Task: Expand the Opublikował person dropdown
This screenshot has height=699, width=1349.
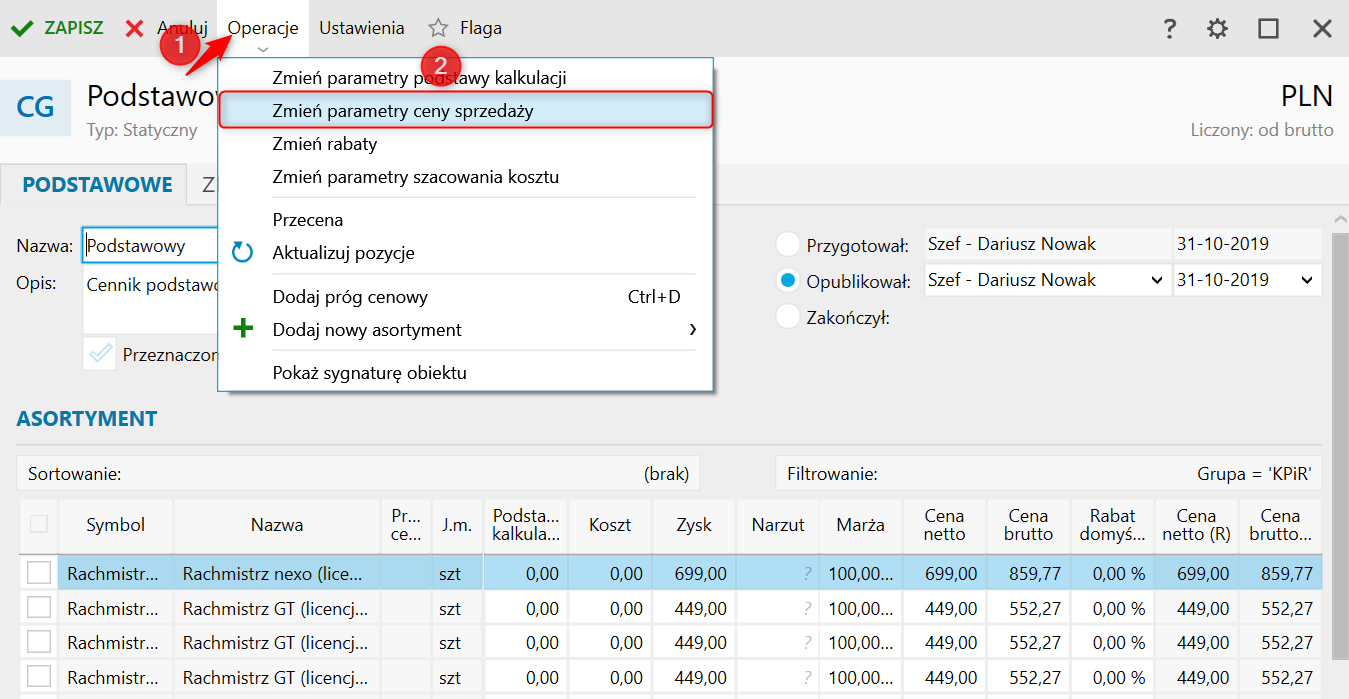Action: tap(1156, 281)
